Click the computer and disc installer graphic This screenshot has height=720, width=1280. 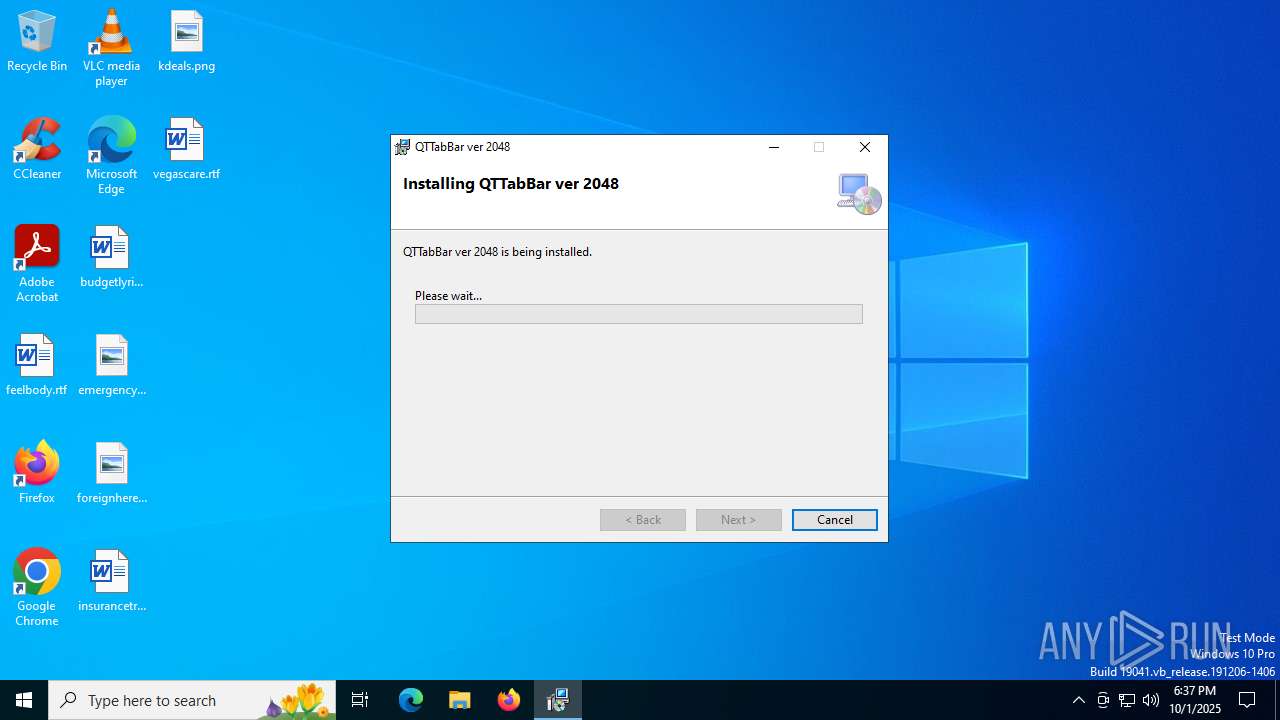click(x=859, y=193)
